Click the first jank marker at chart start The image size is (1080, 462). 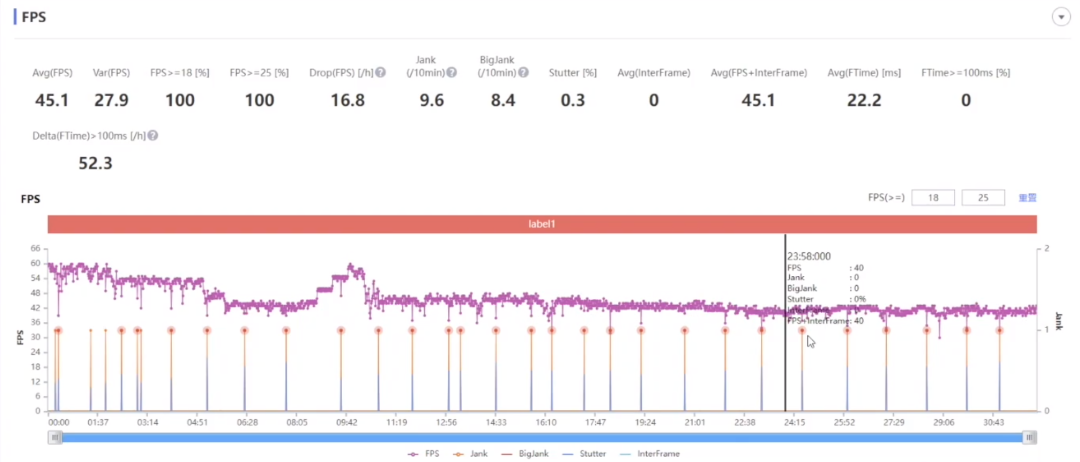(57, 330)
